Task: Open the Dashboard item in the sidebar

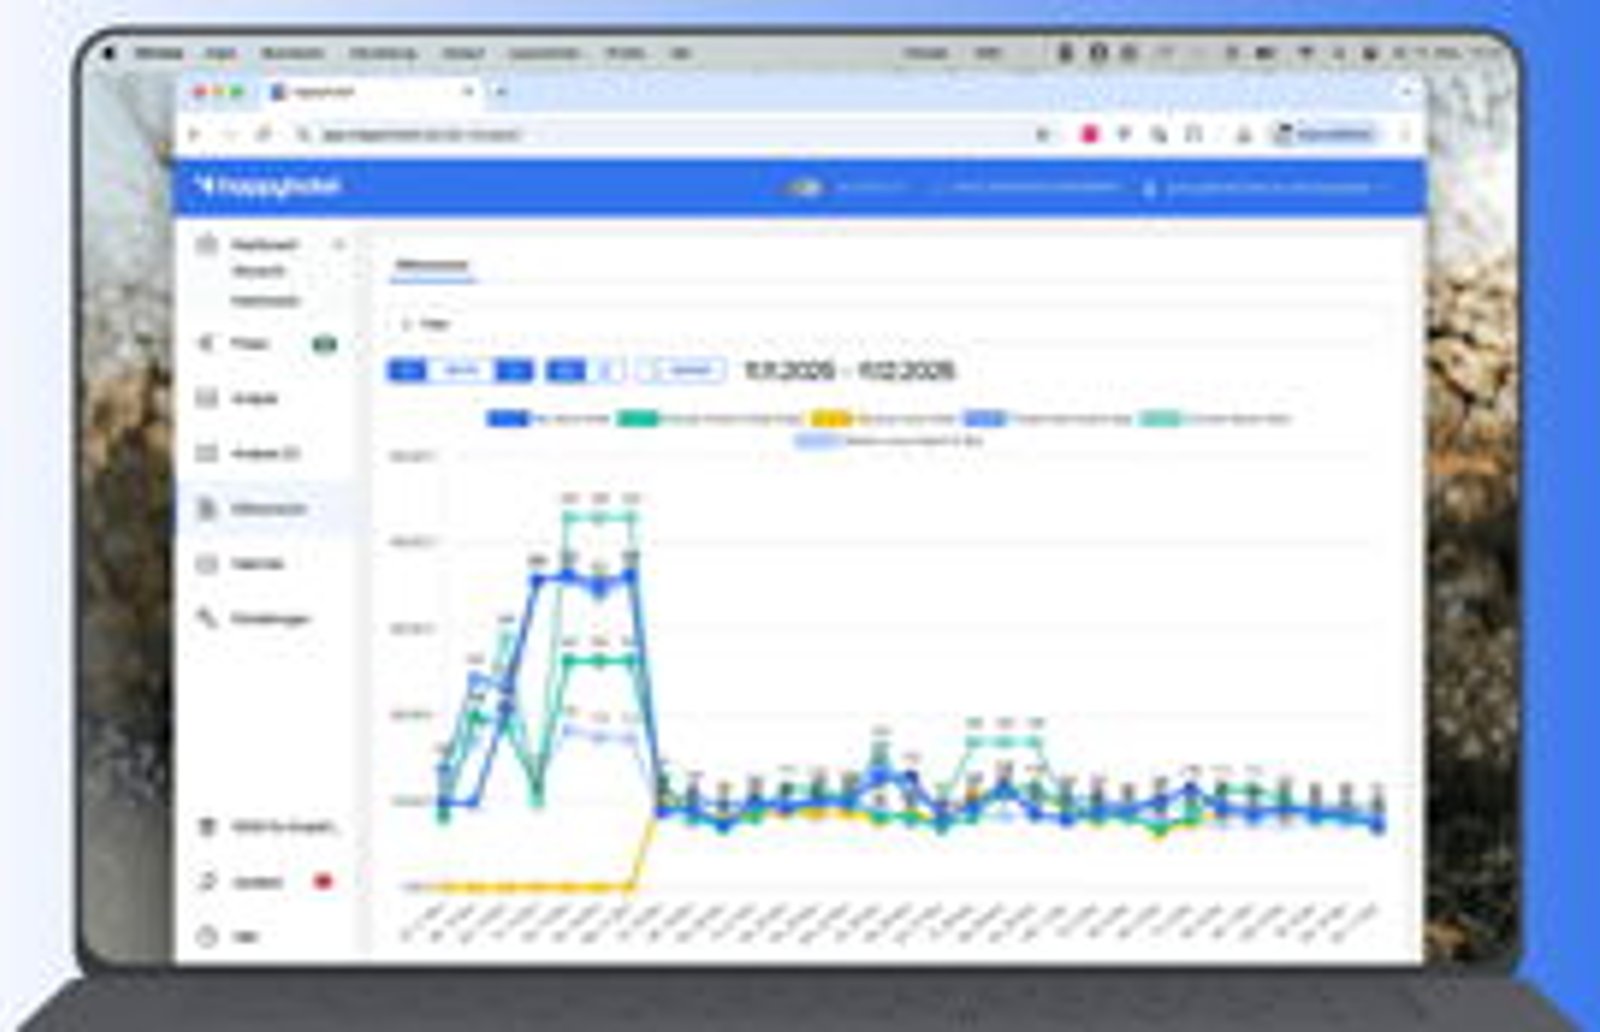Action: tap(263, 244)
